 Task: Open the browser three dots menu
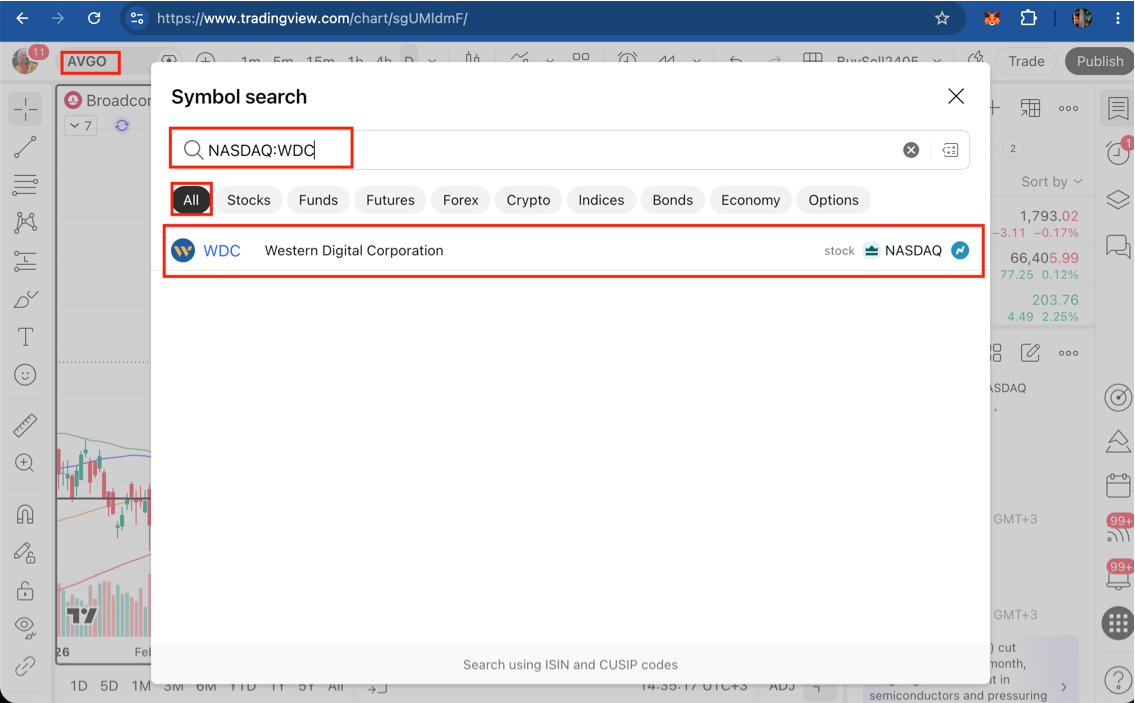click(x=1118, y=18)
